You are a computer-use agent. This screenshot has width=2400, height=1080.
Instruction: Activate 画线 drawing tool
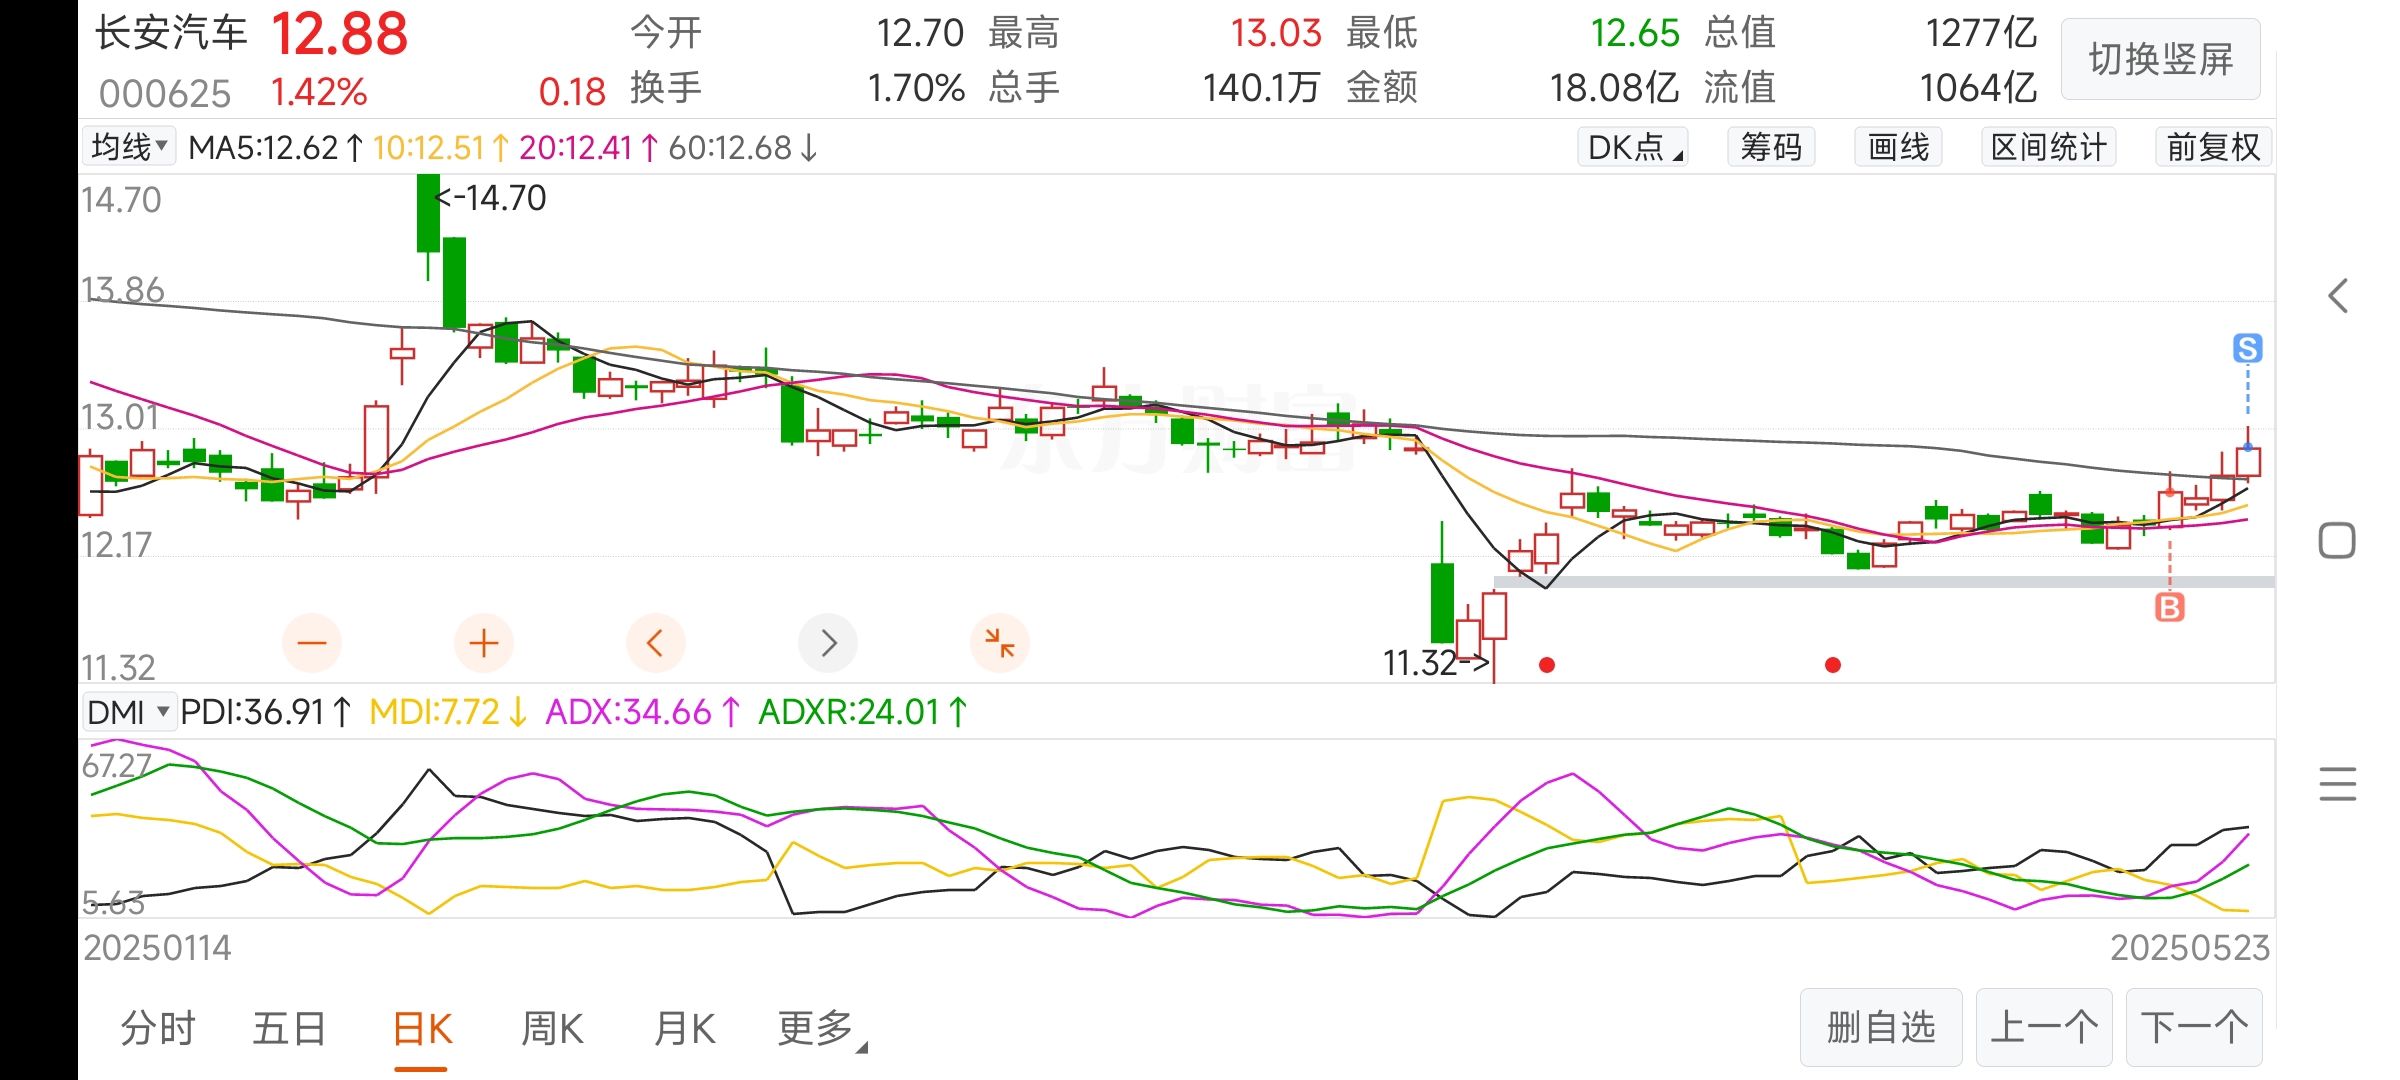[x=1898, y=148]
